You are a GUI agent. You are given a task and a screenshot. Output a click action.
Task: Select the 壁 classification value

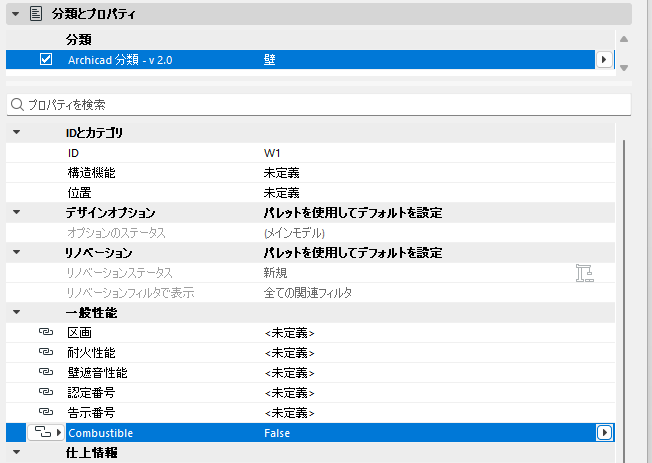click(269, 59)
